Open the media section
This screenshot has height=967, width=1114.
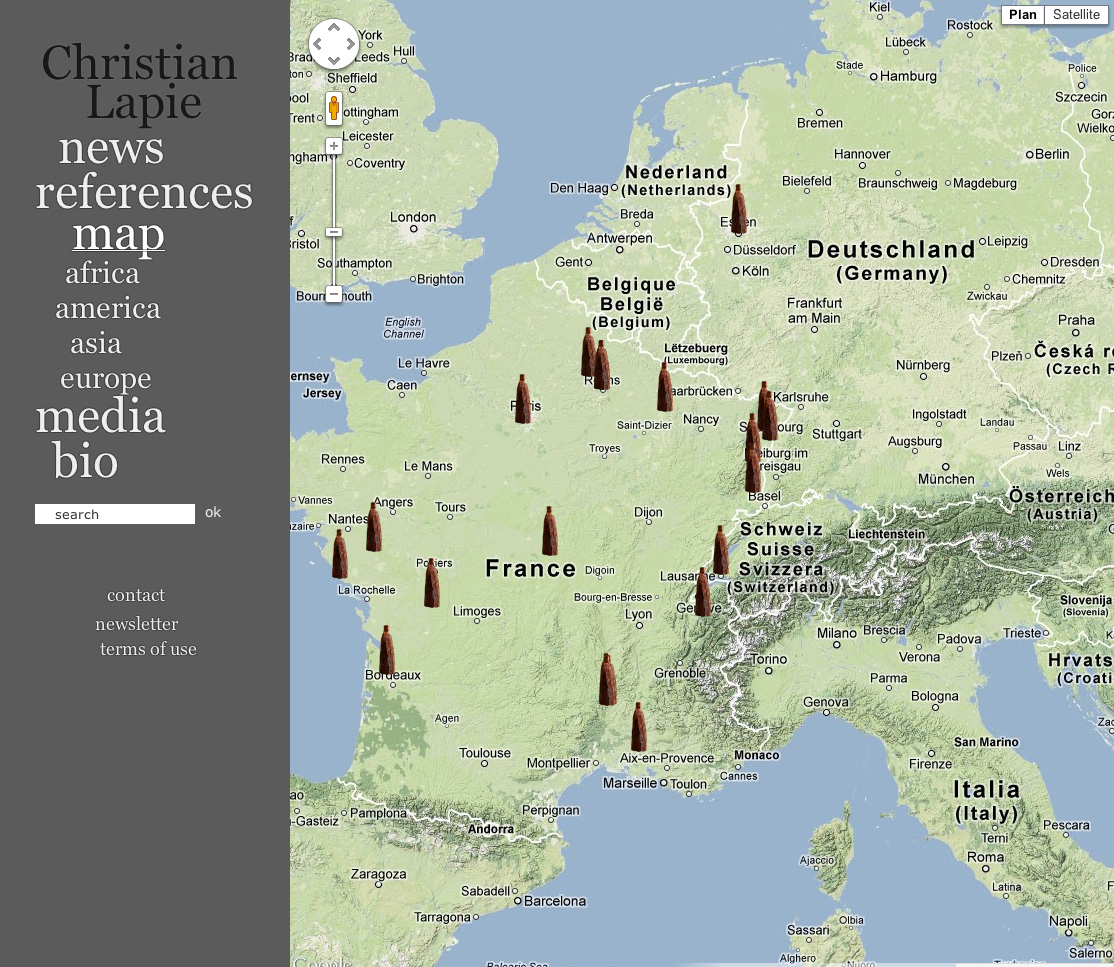[x=100, y=416]
